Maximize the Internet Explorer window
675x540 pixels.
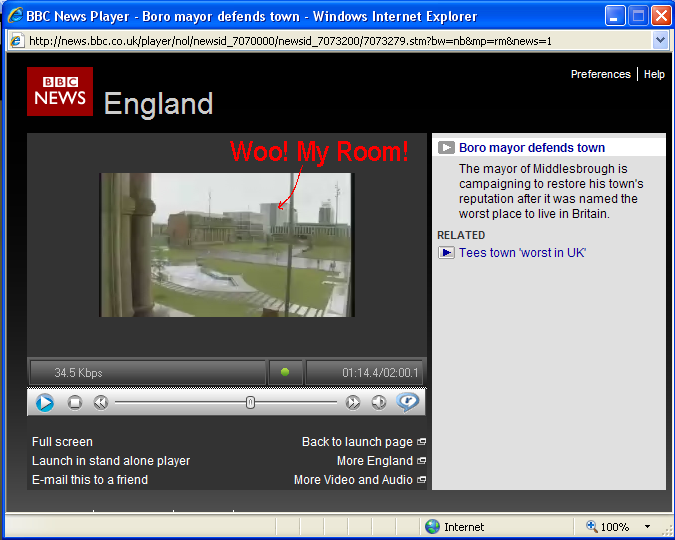(638, 16)
